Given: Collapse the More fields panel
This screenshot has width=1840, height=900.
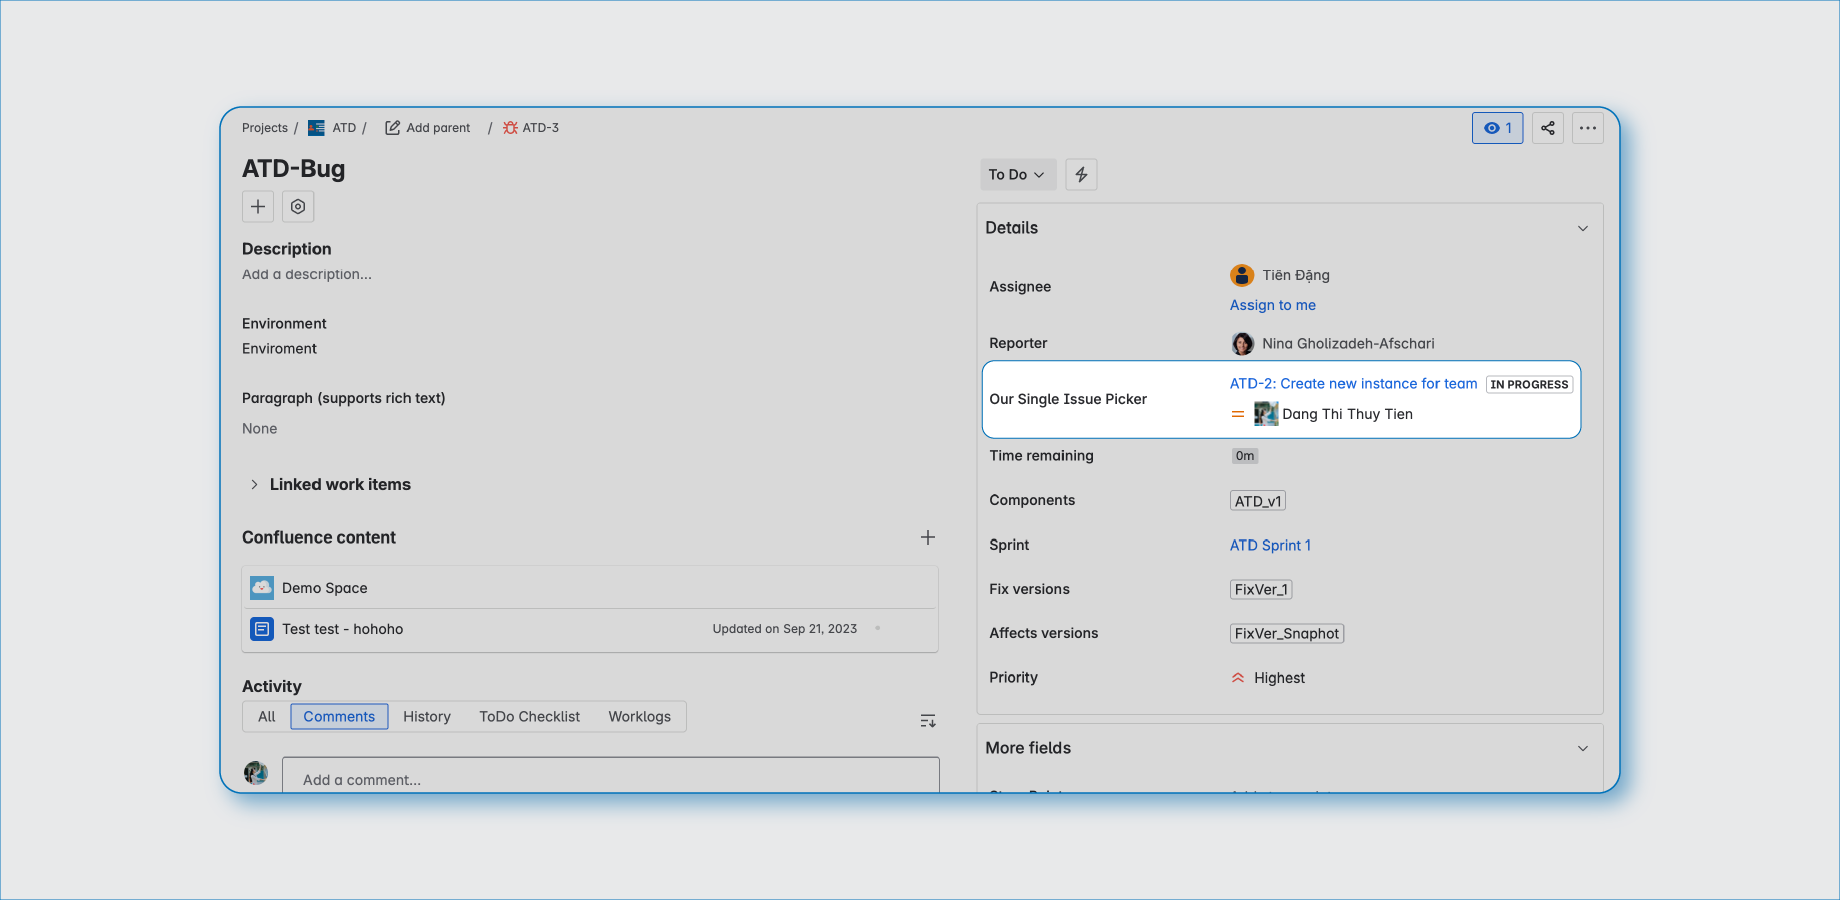Looking at the screenshot, I should tap(1582, 749).
